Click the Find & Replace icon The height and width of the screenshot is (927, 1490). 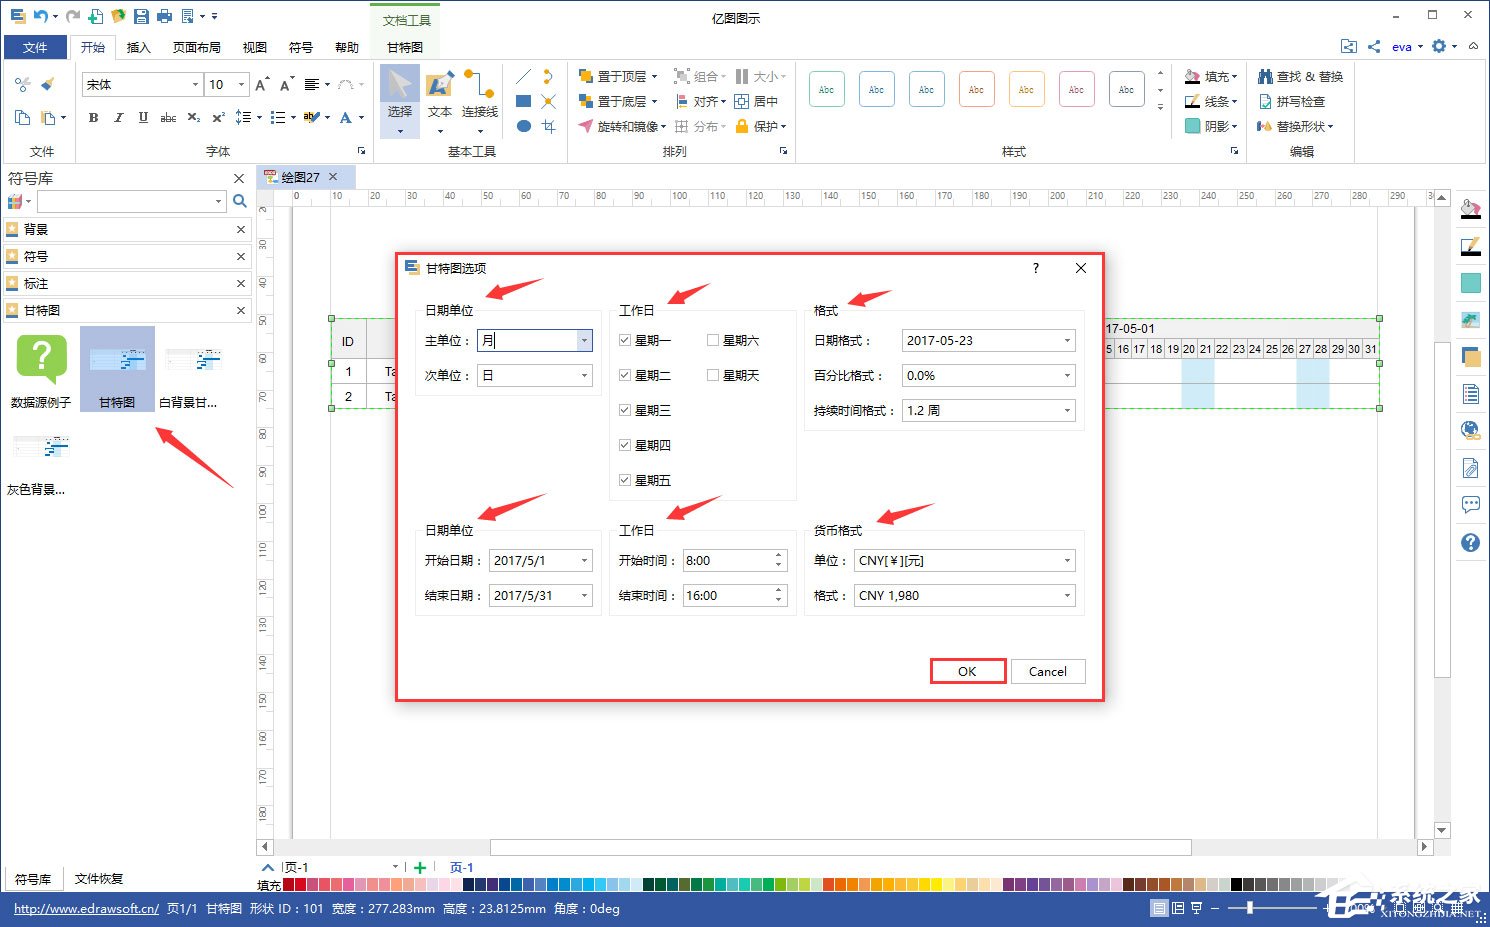point(1265,76)
